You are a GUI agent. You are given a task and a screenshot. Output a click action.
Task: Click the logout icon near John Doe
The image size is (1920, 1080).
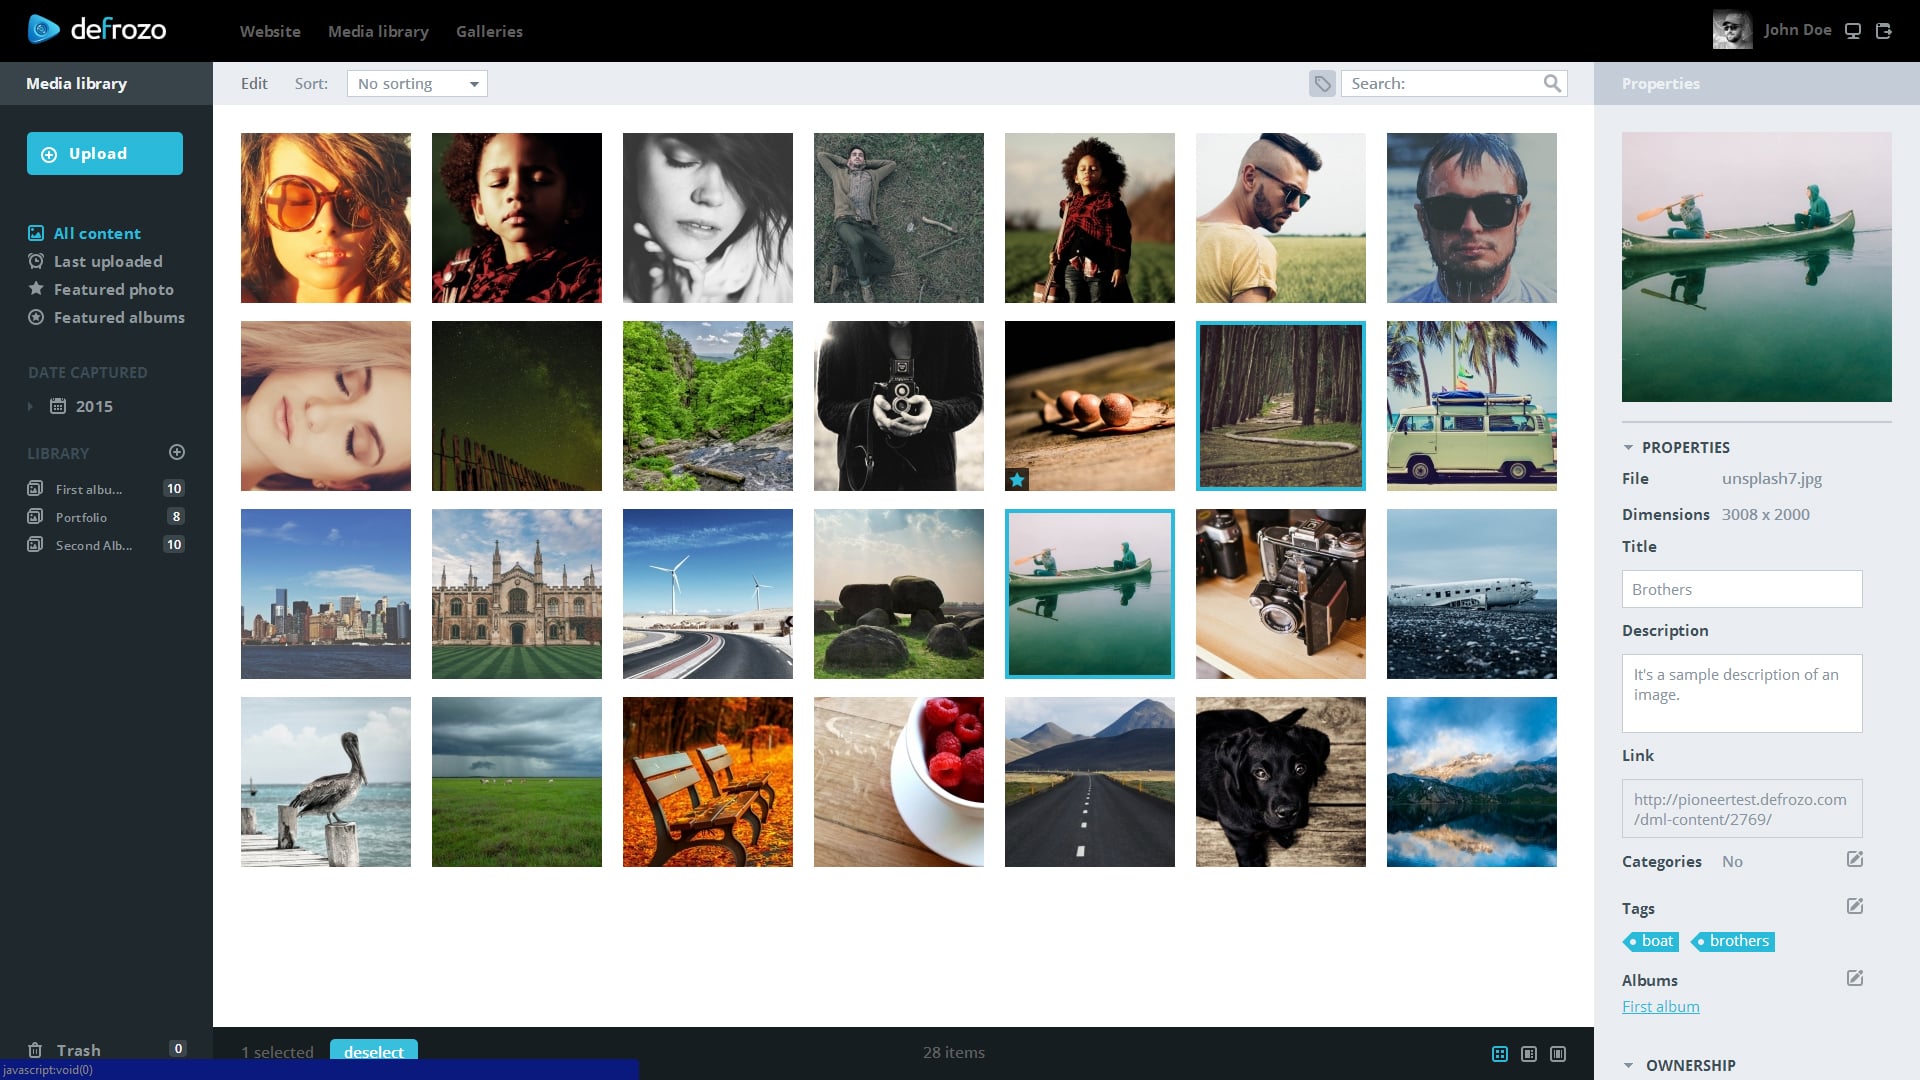1884,31
